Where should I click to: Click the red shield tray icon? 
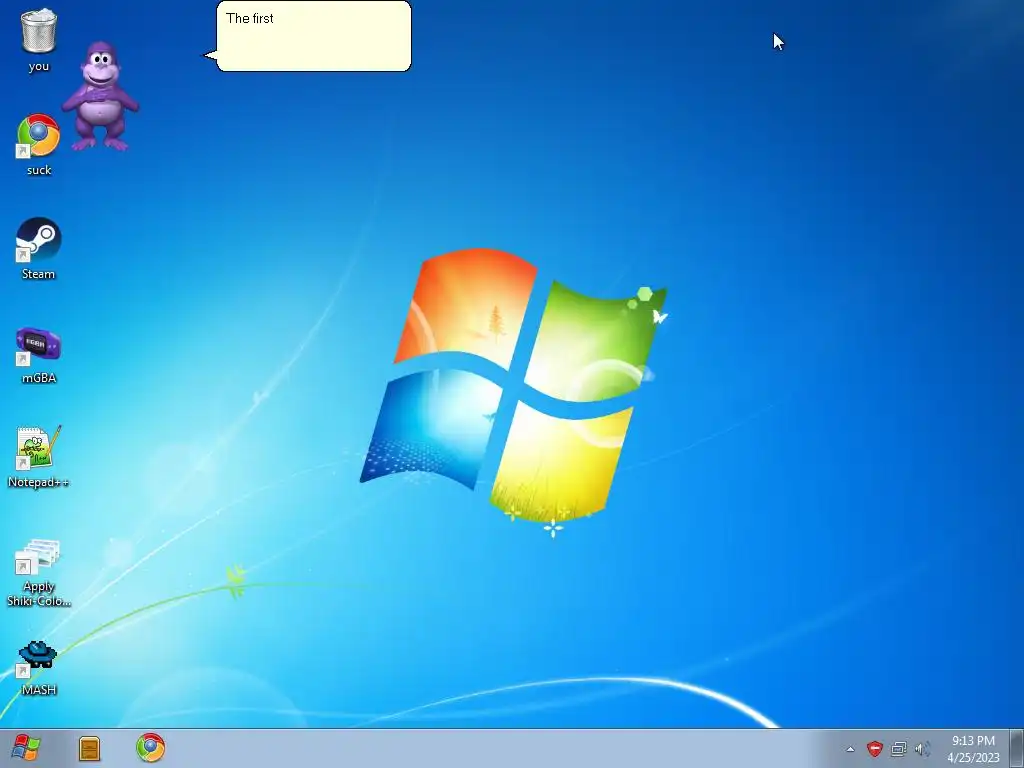point(874,748)
